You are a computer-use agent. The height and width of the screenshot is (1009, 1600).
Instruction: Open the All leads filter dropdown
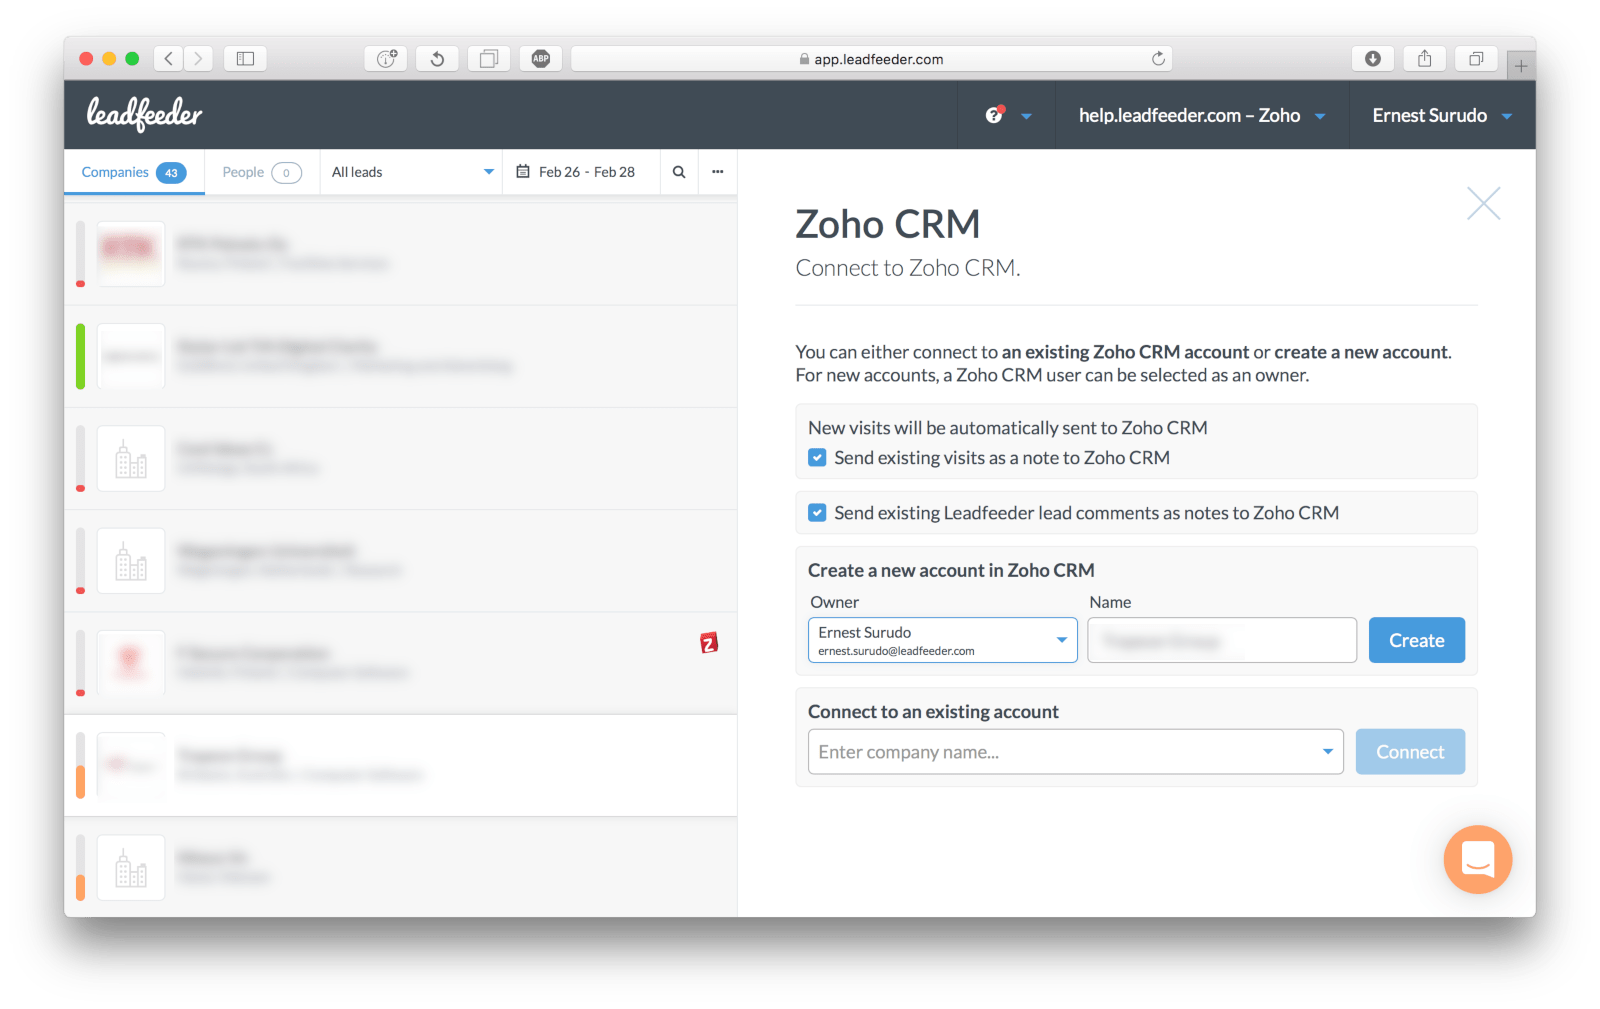coord(410,171)
